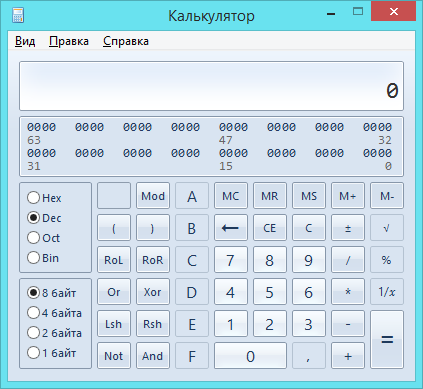Click the reciprocal 1/x button

click(x=387, y=292)
